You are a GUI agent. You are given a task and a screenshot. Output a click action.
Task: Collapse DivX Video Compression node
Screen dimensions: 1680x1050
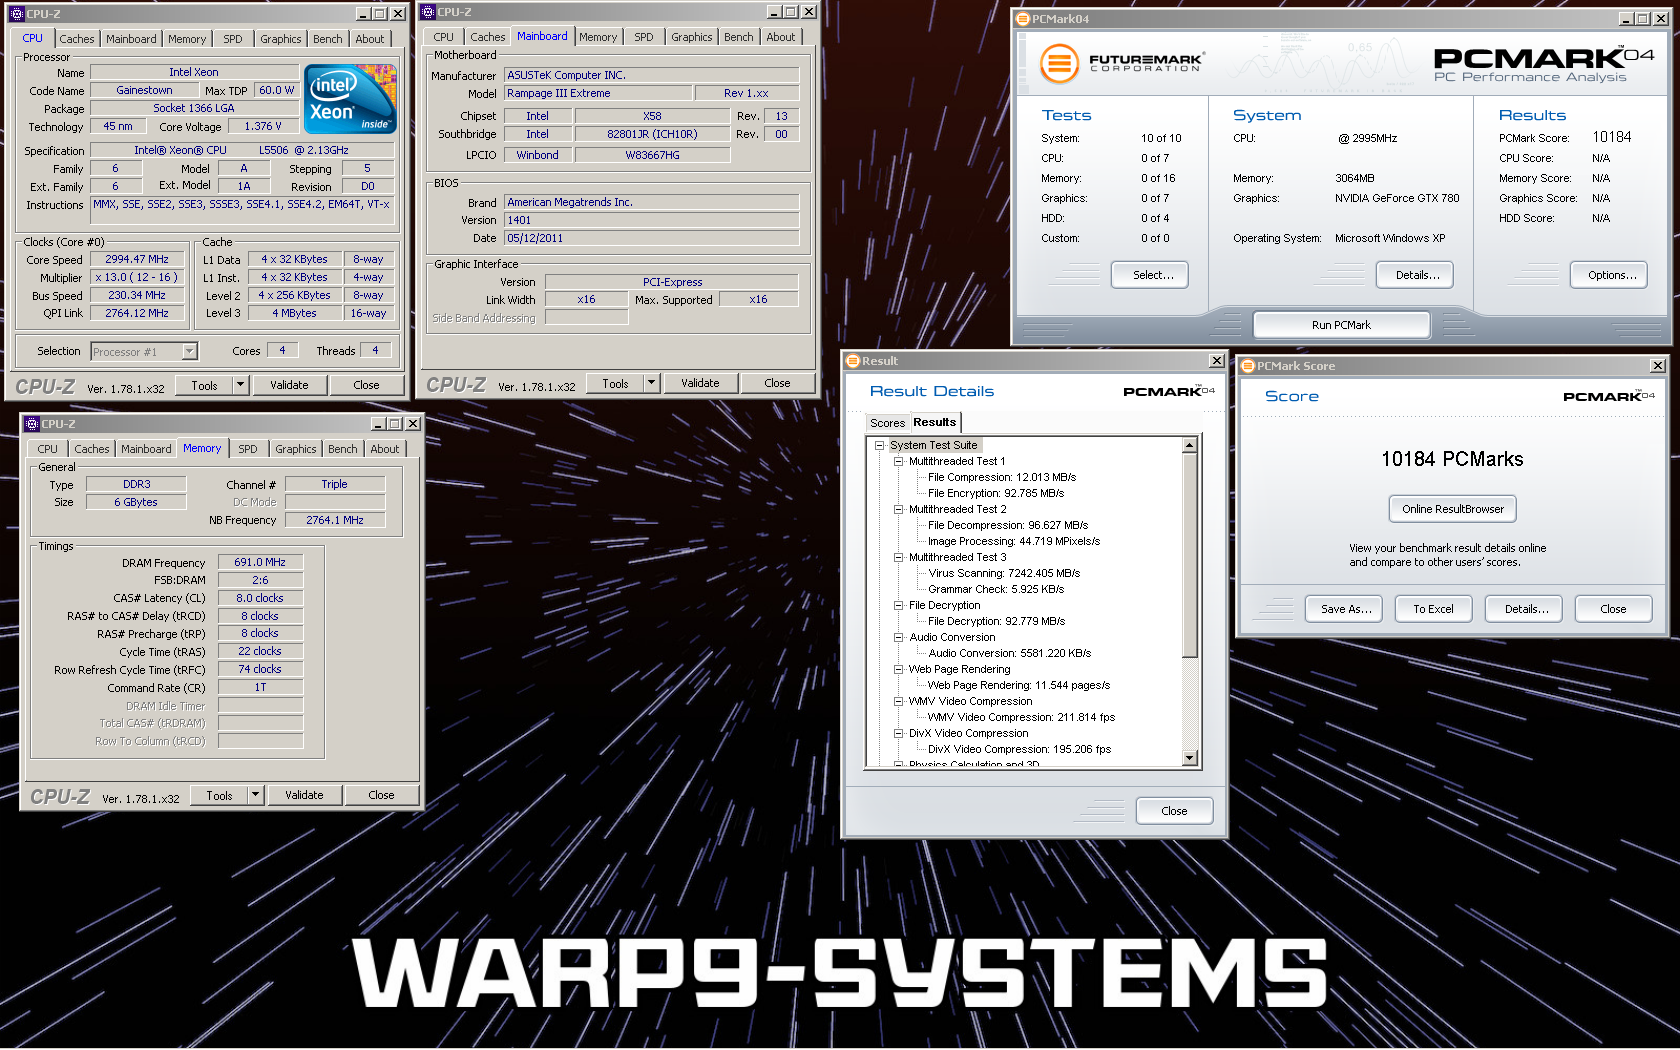click(x=898, y=734)
